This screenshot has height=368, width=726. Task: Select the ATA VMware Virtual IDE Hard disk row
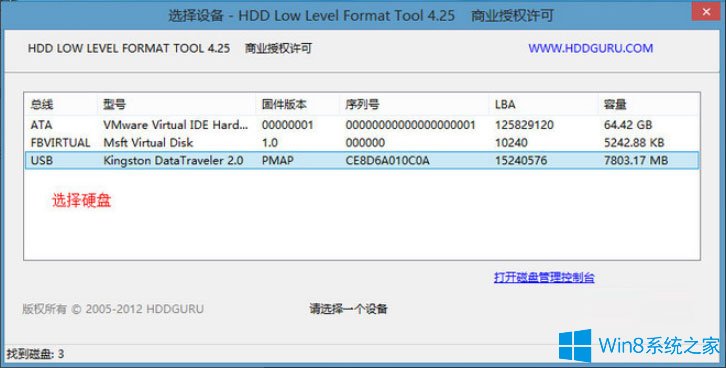(362, 125)
